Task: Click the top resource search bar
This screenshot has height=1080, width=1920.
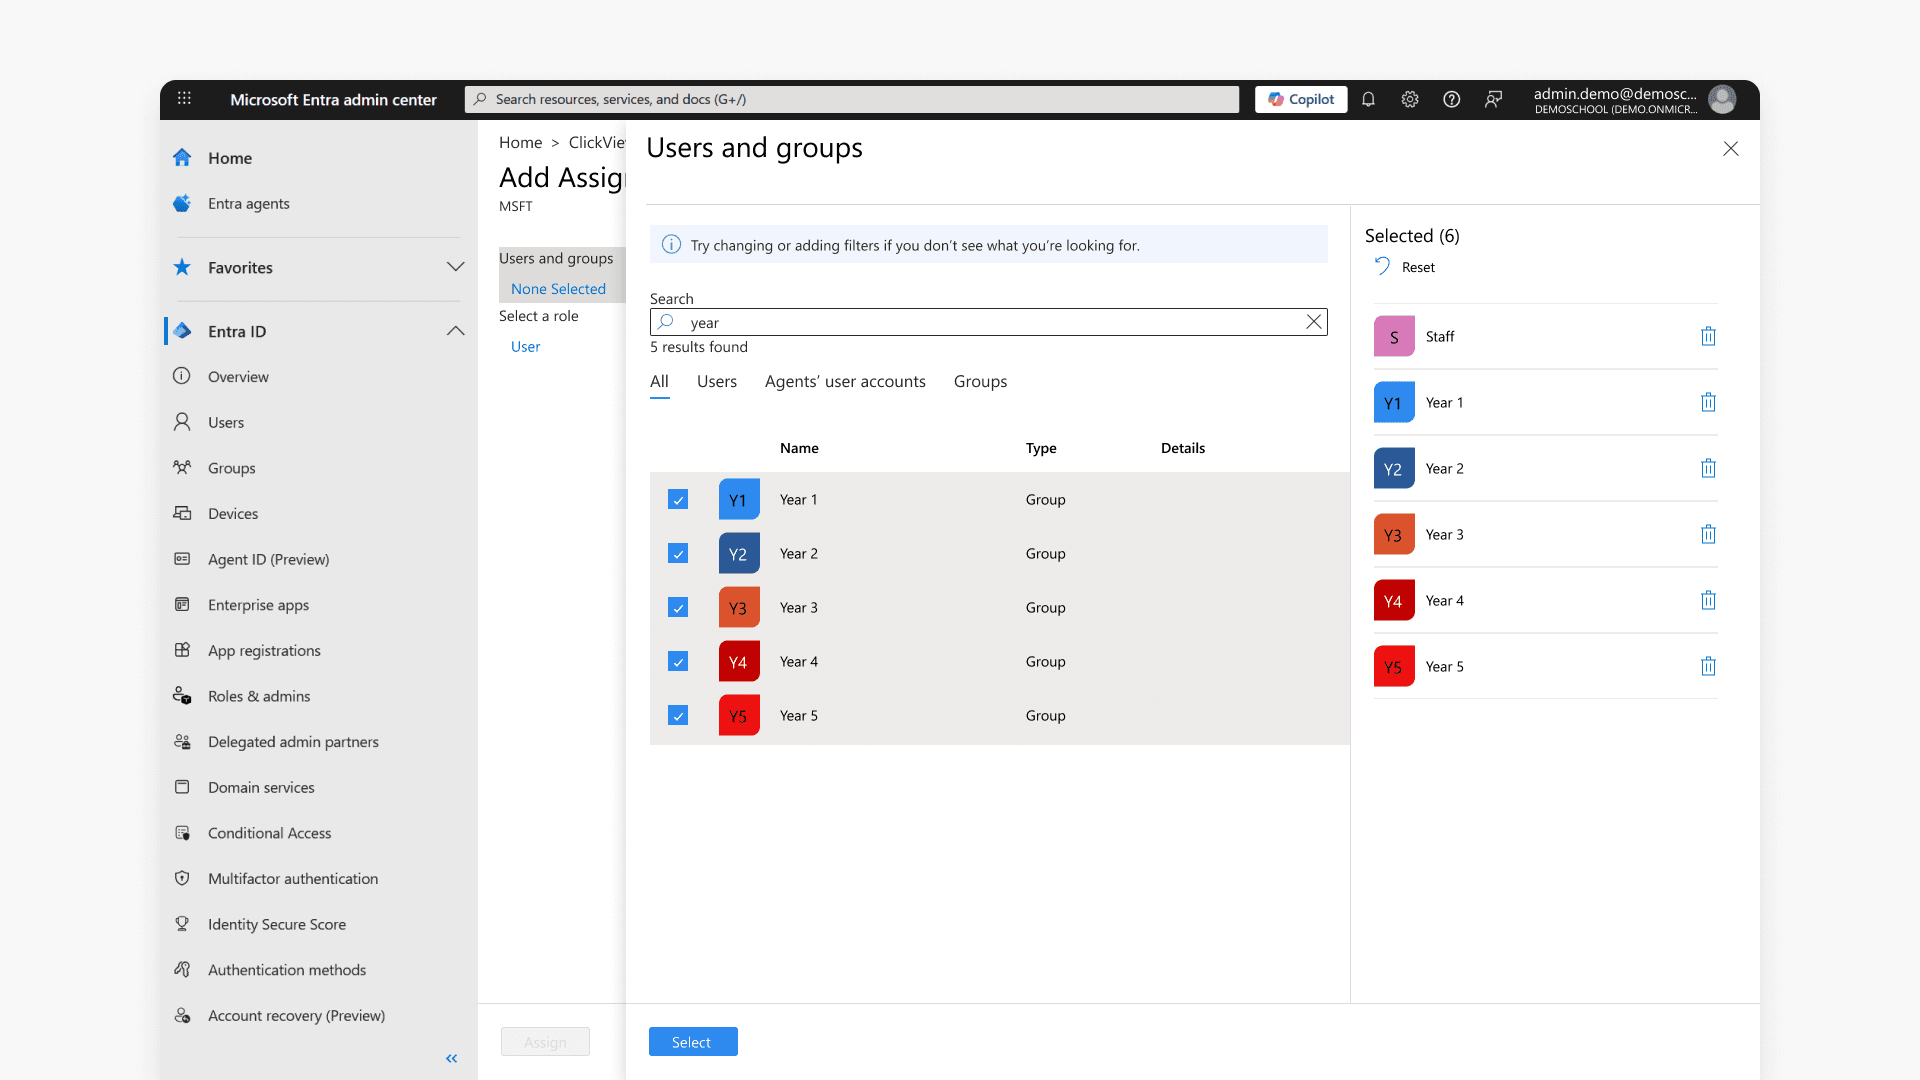Action: click(x=852, y=99)
